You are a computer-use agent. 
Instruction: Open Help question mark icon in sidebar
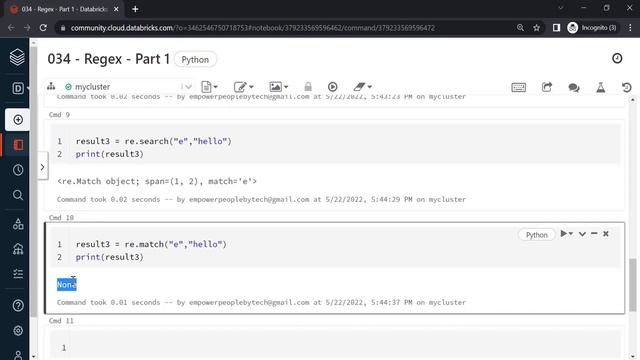pos(18,305)
